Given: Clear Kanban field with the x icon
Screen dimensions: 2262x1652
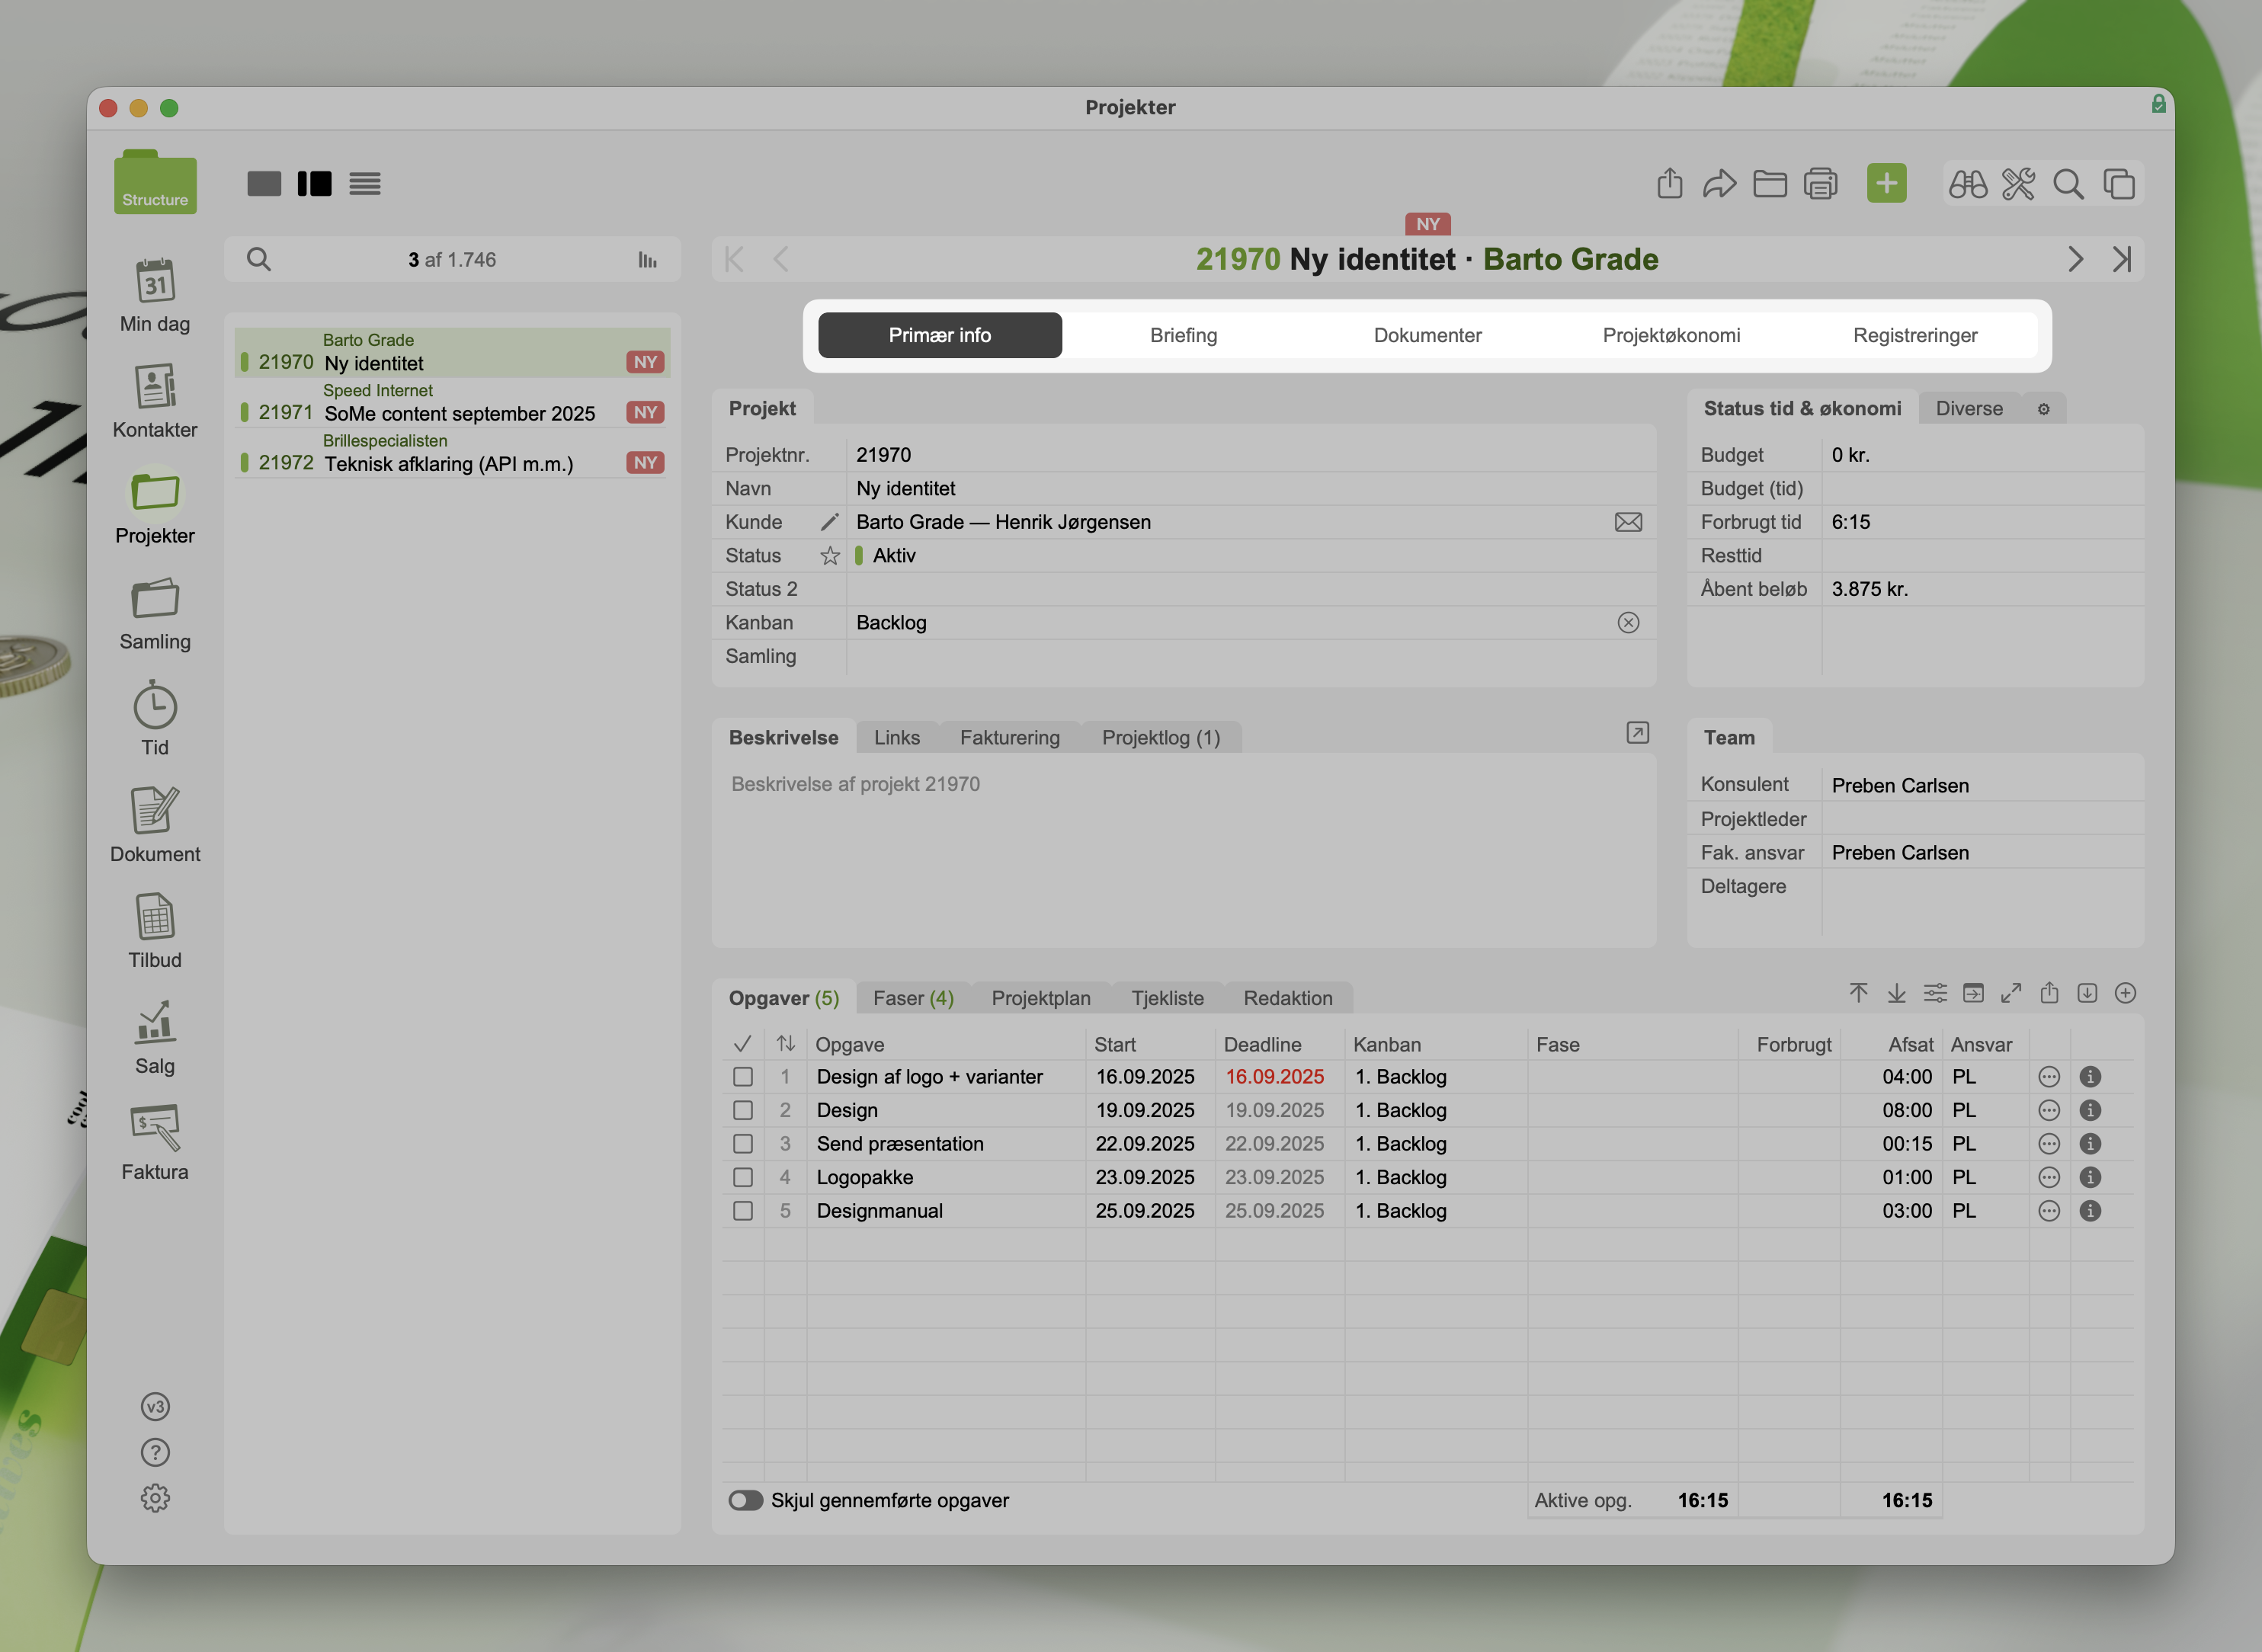Looking at the screenshot, I should click(1628, 623).
